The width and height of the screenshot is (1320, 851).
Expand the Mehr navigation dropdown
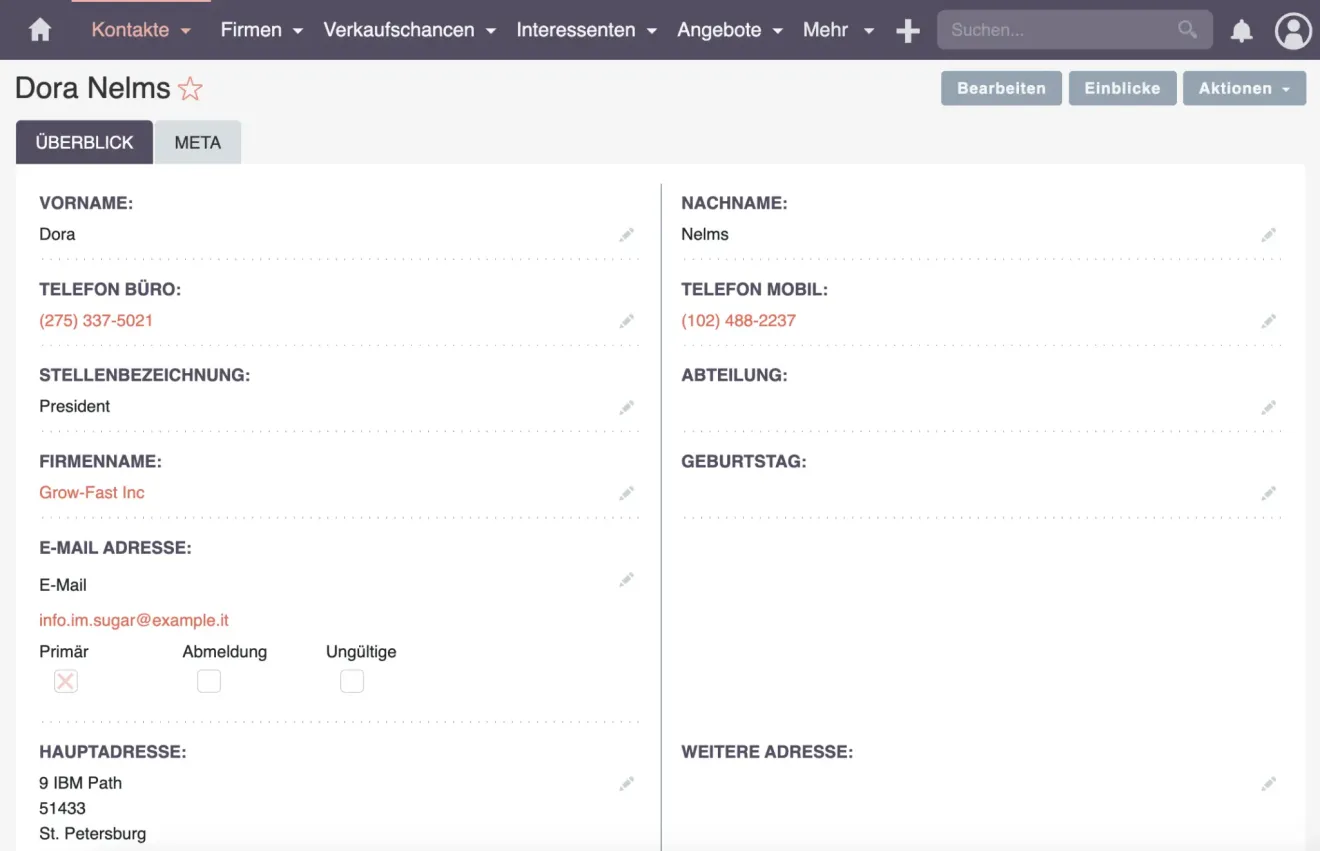(x=838, y=30)
